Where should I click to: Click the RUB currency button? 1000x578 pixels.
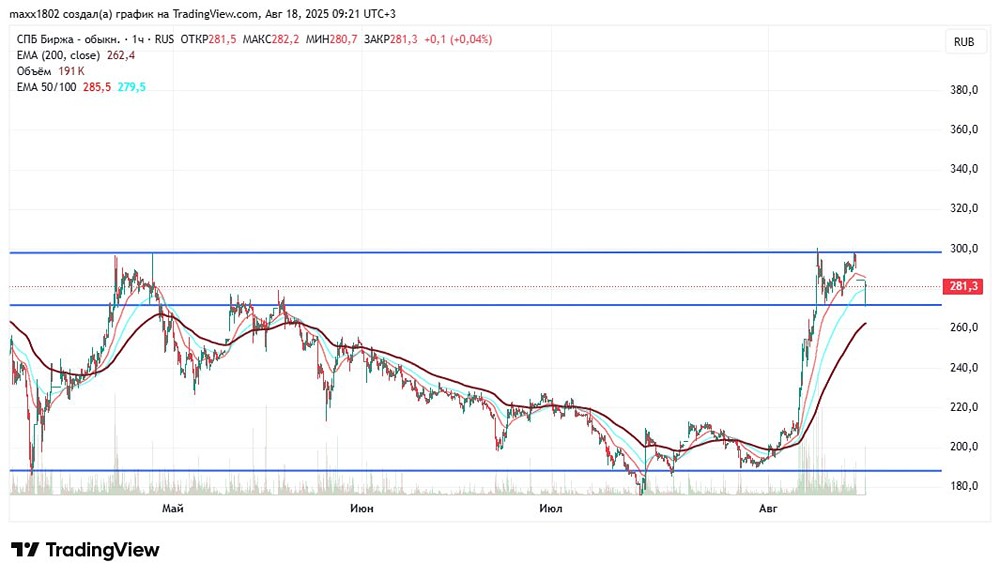click(964, 42)
